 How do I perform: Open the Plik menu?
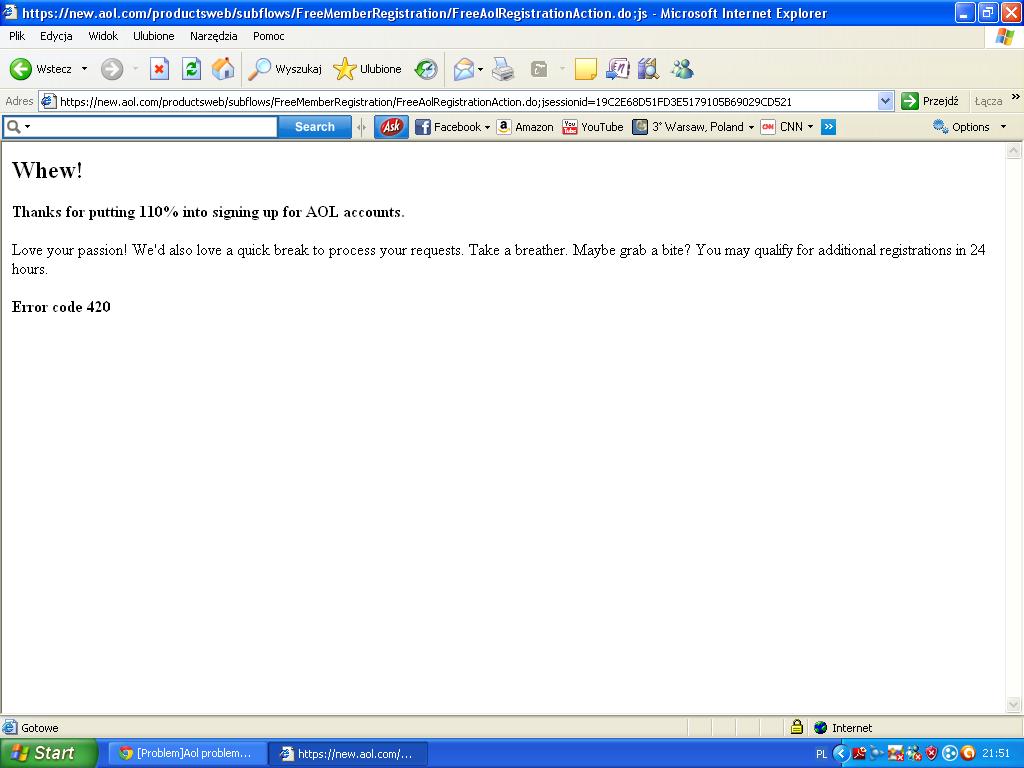(x=17, y=36)
